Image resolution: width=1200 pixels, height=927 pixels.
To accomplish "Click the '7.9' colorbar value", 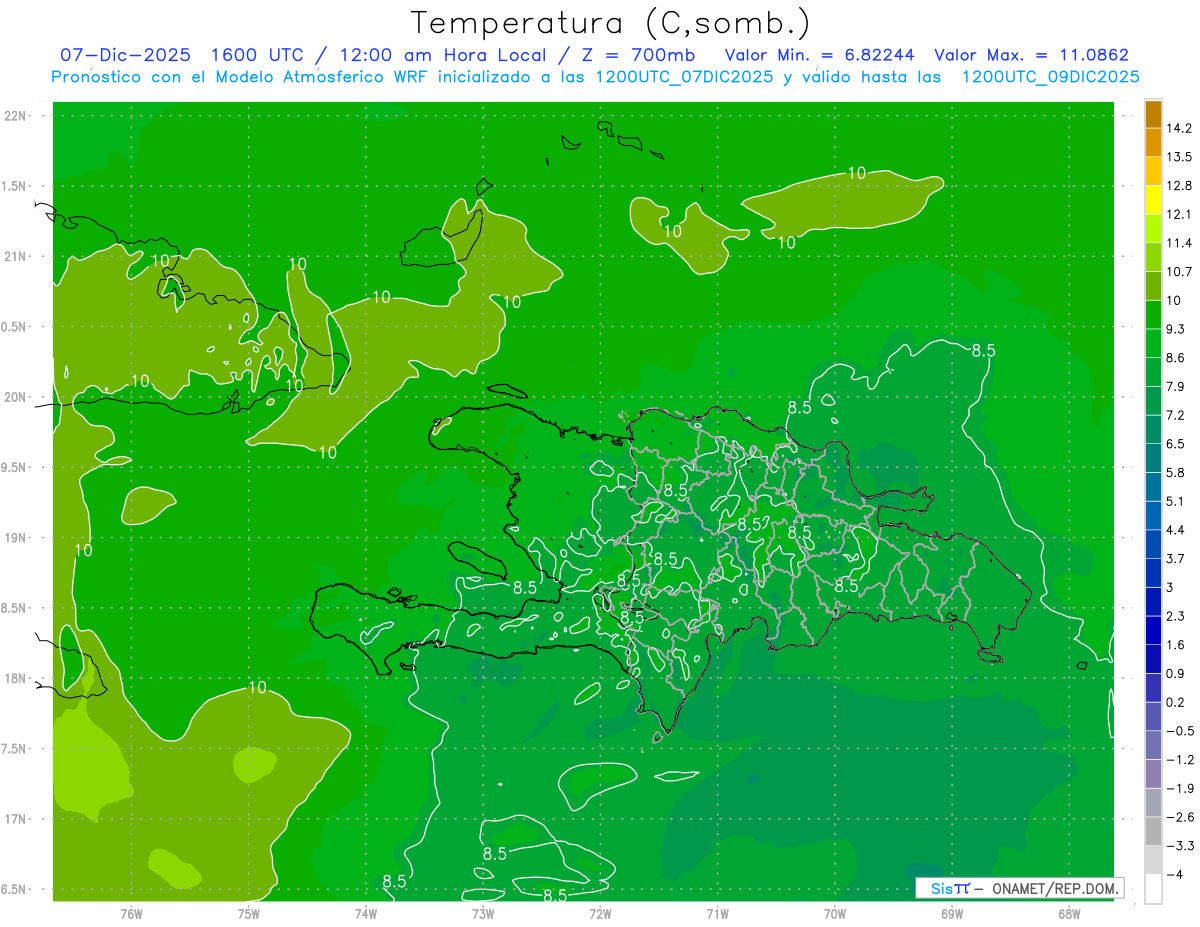I will point(1175,387).
